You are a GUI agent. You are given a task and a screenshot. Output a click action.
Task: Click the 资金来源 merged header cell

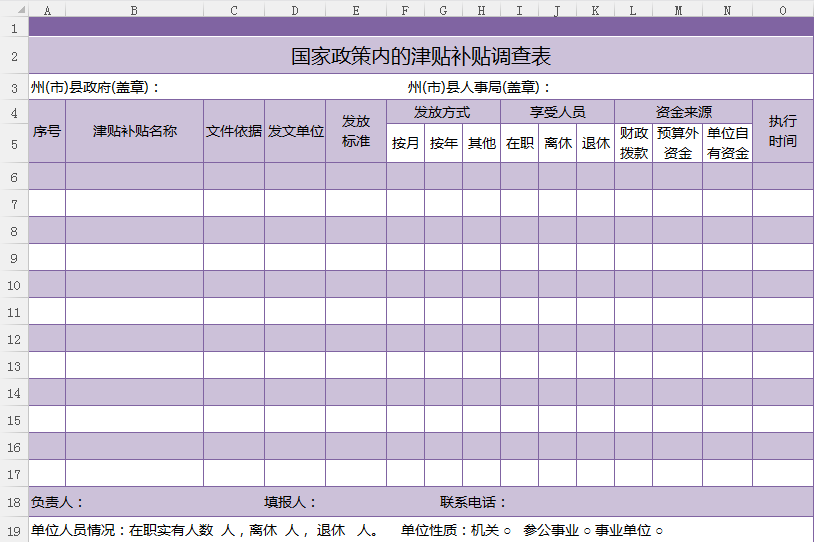683,112
